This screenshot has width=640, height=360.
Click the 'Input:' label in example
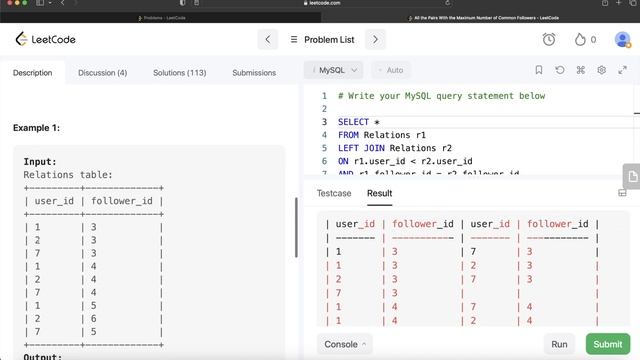pos(40,162)
